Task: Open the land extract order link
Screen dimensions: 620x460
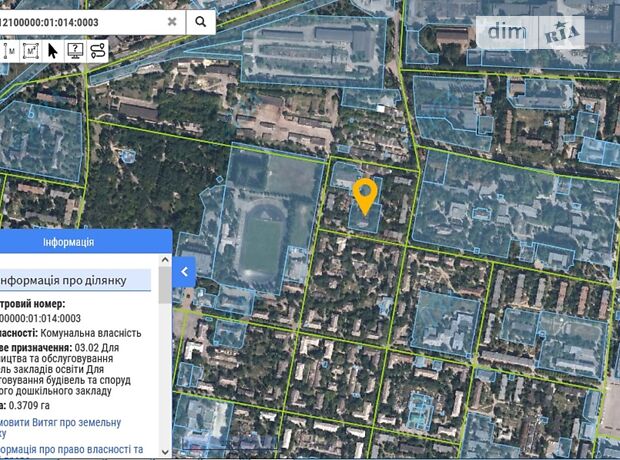Action: click(x=60, y=428)
